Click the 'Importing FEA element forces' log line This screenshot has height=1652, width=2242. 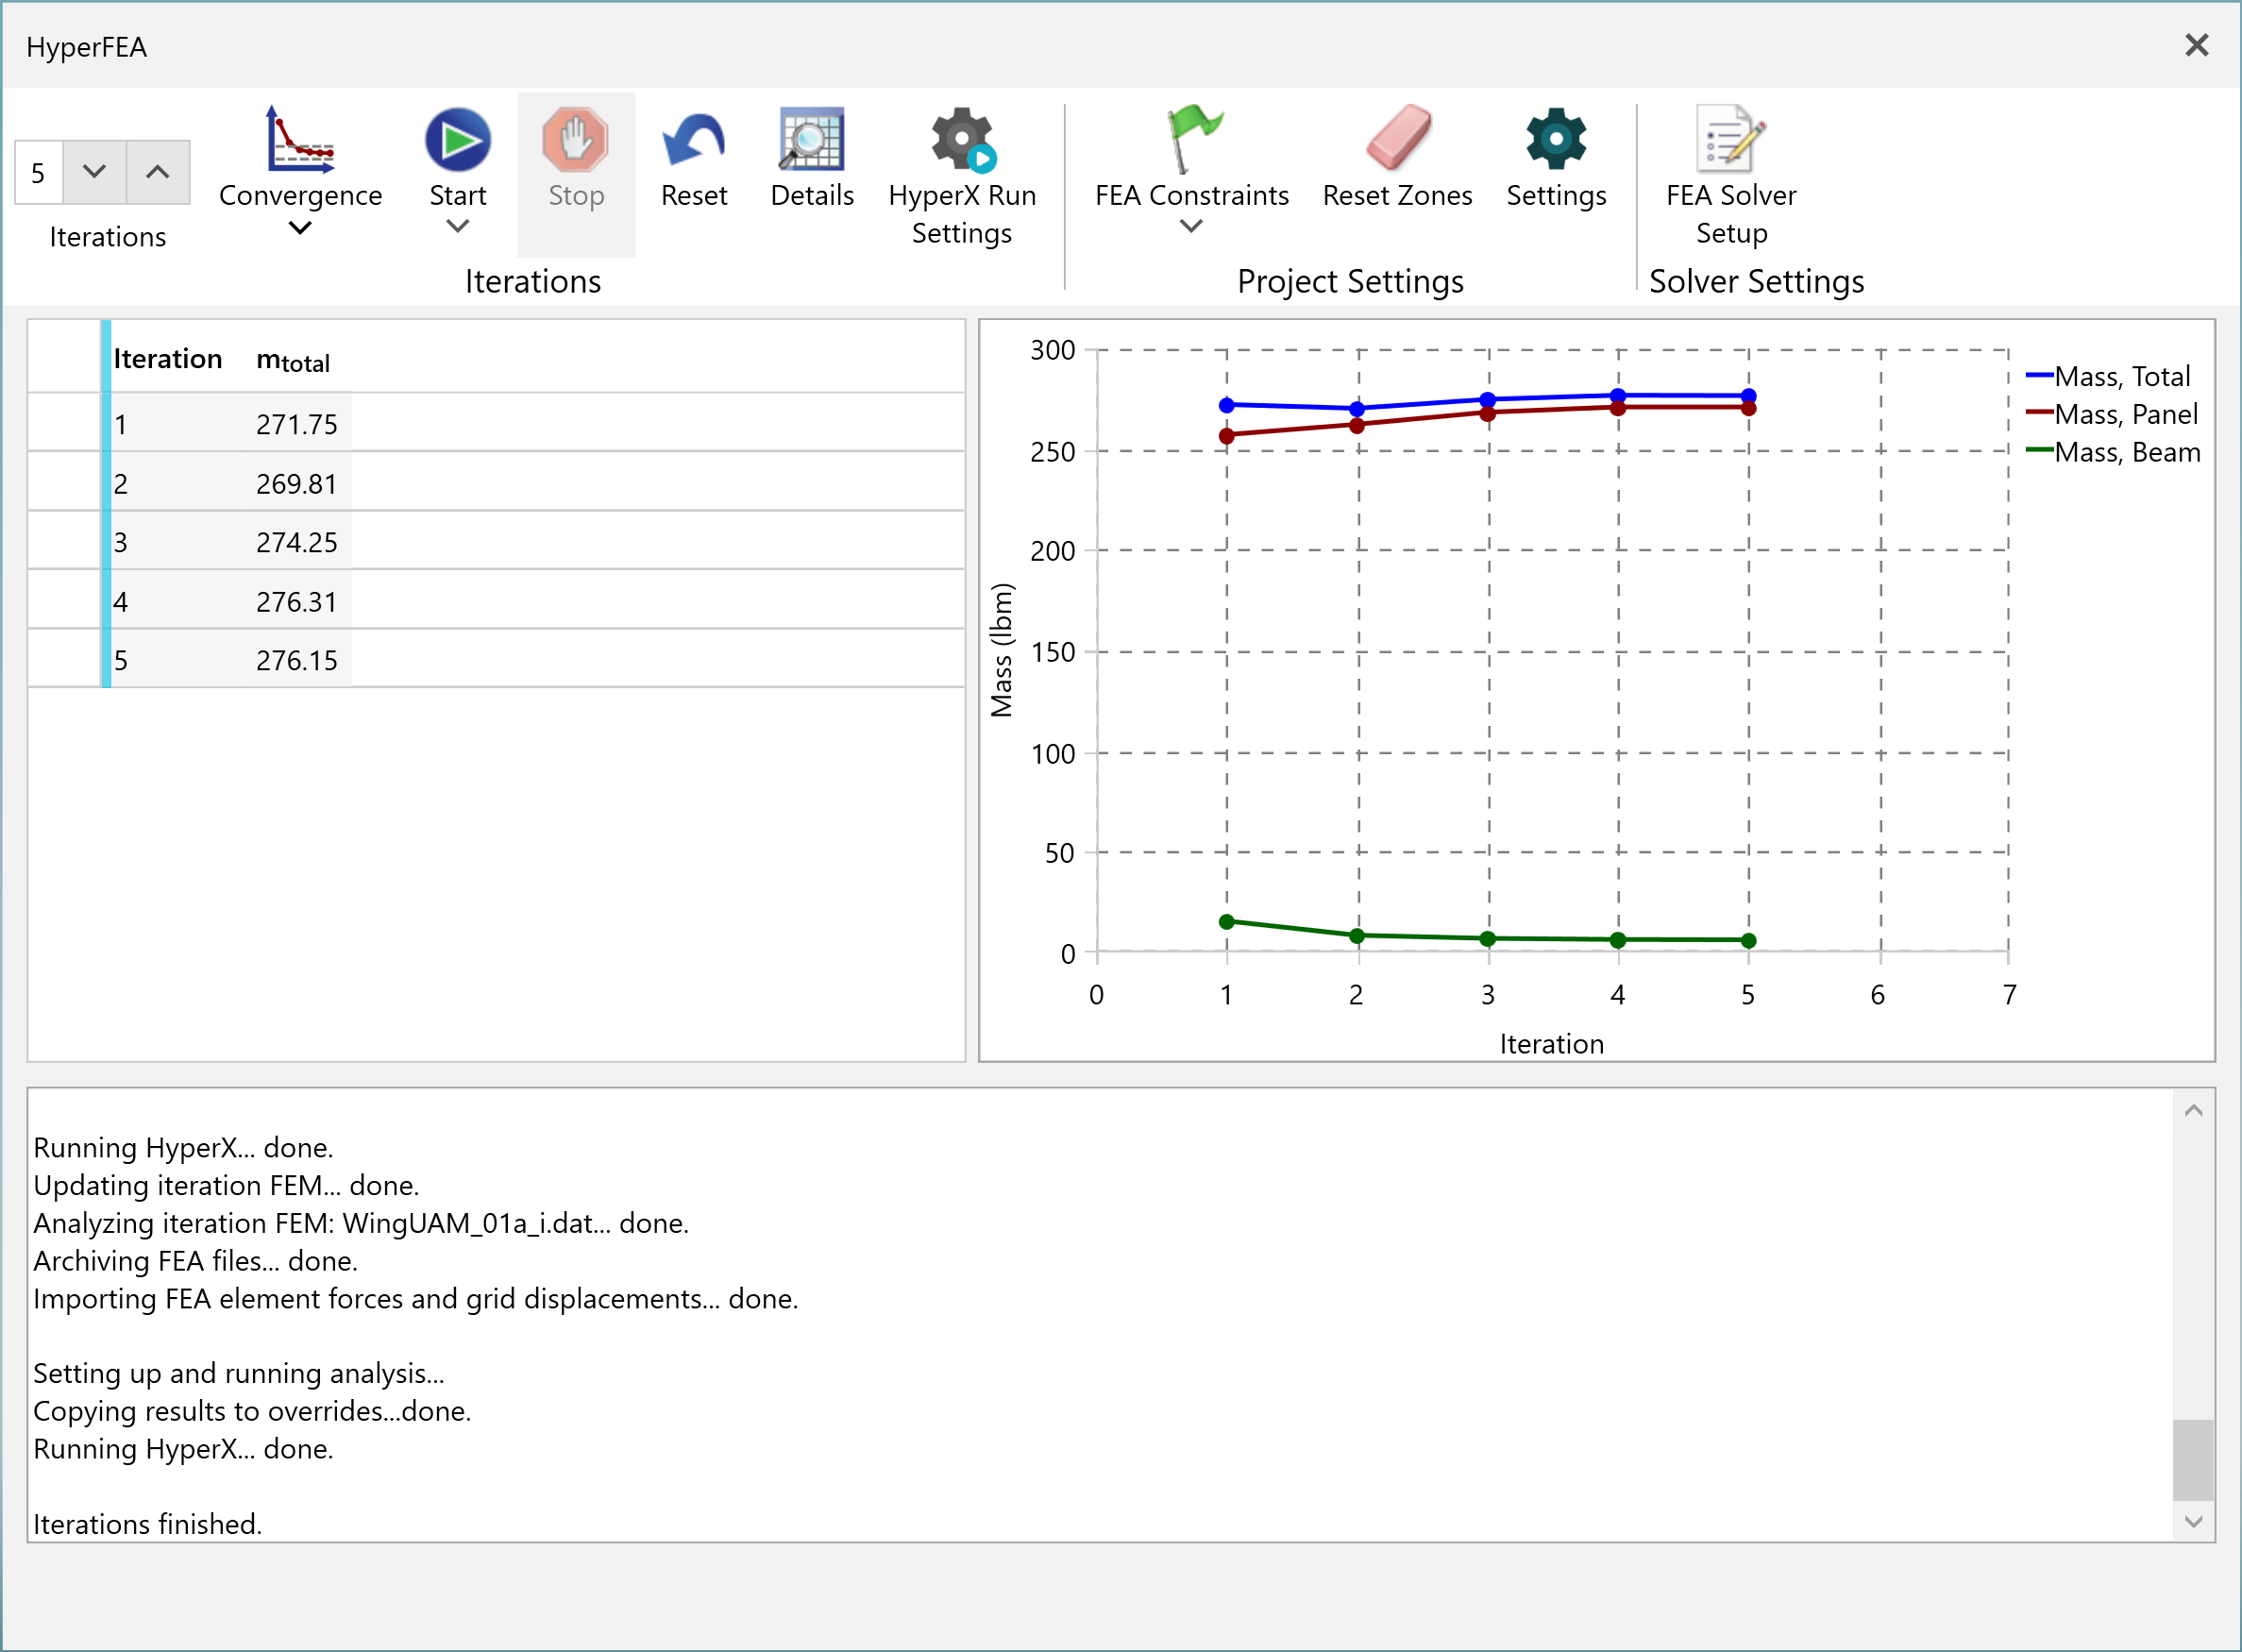tap(416, 1298)
